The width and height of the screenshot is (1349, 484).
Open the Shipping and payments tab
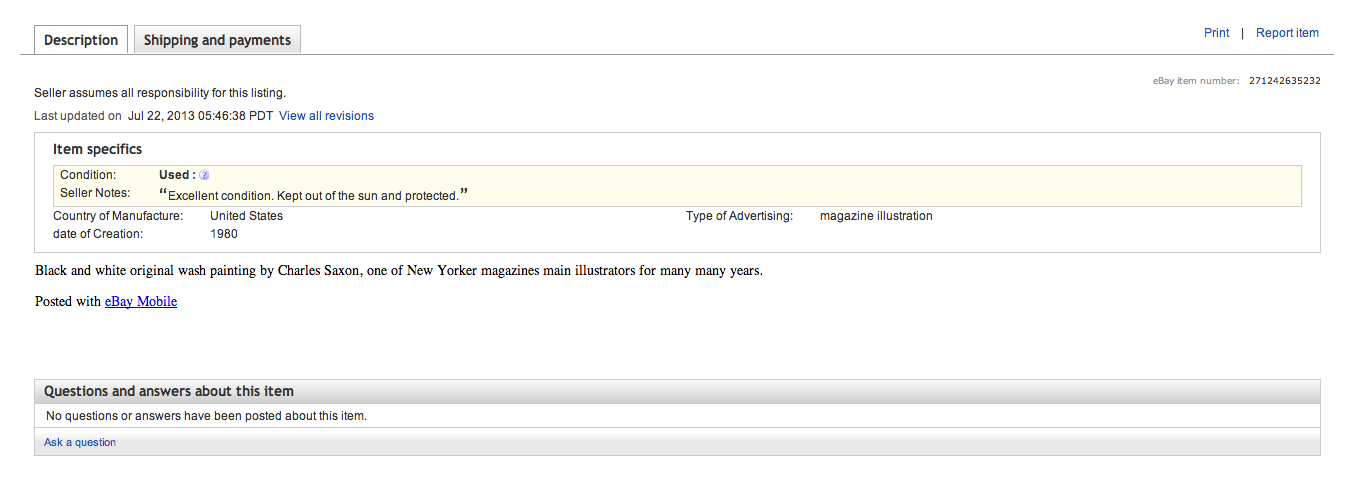click(217, 40)
